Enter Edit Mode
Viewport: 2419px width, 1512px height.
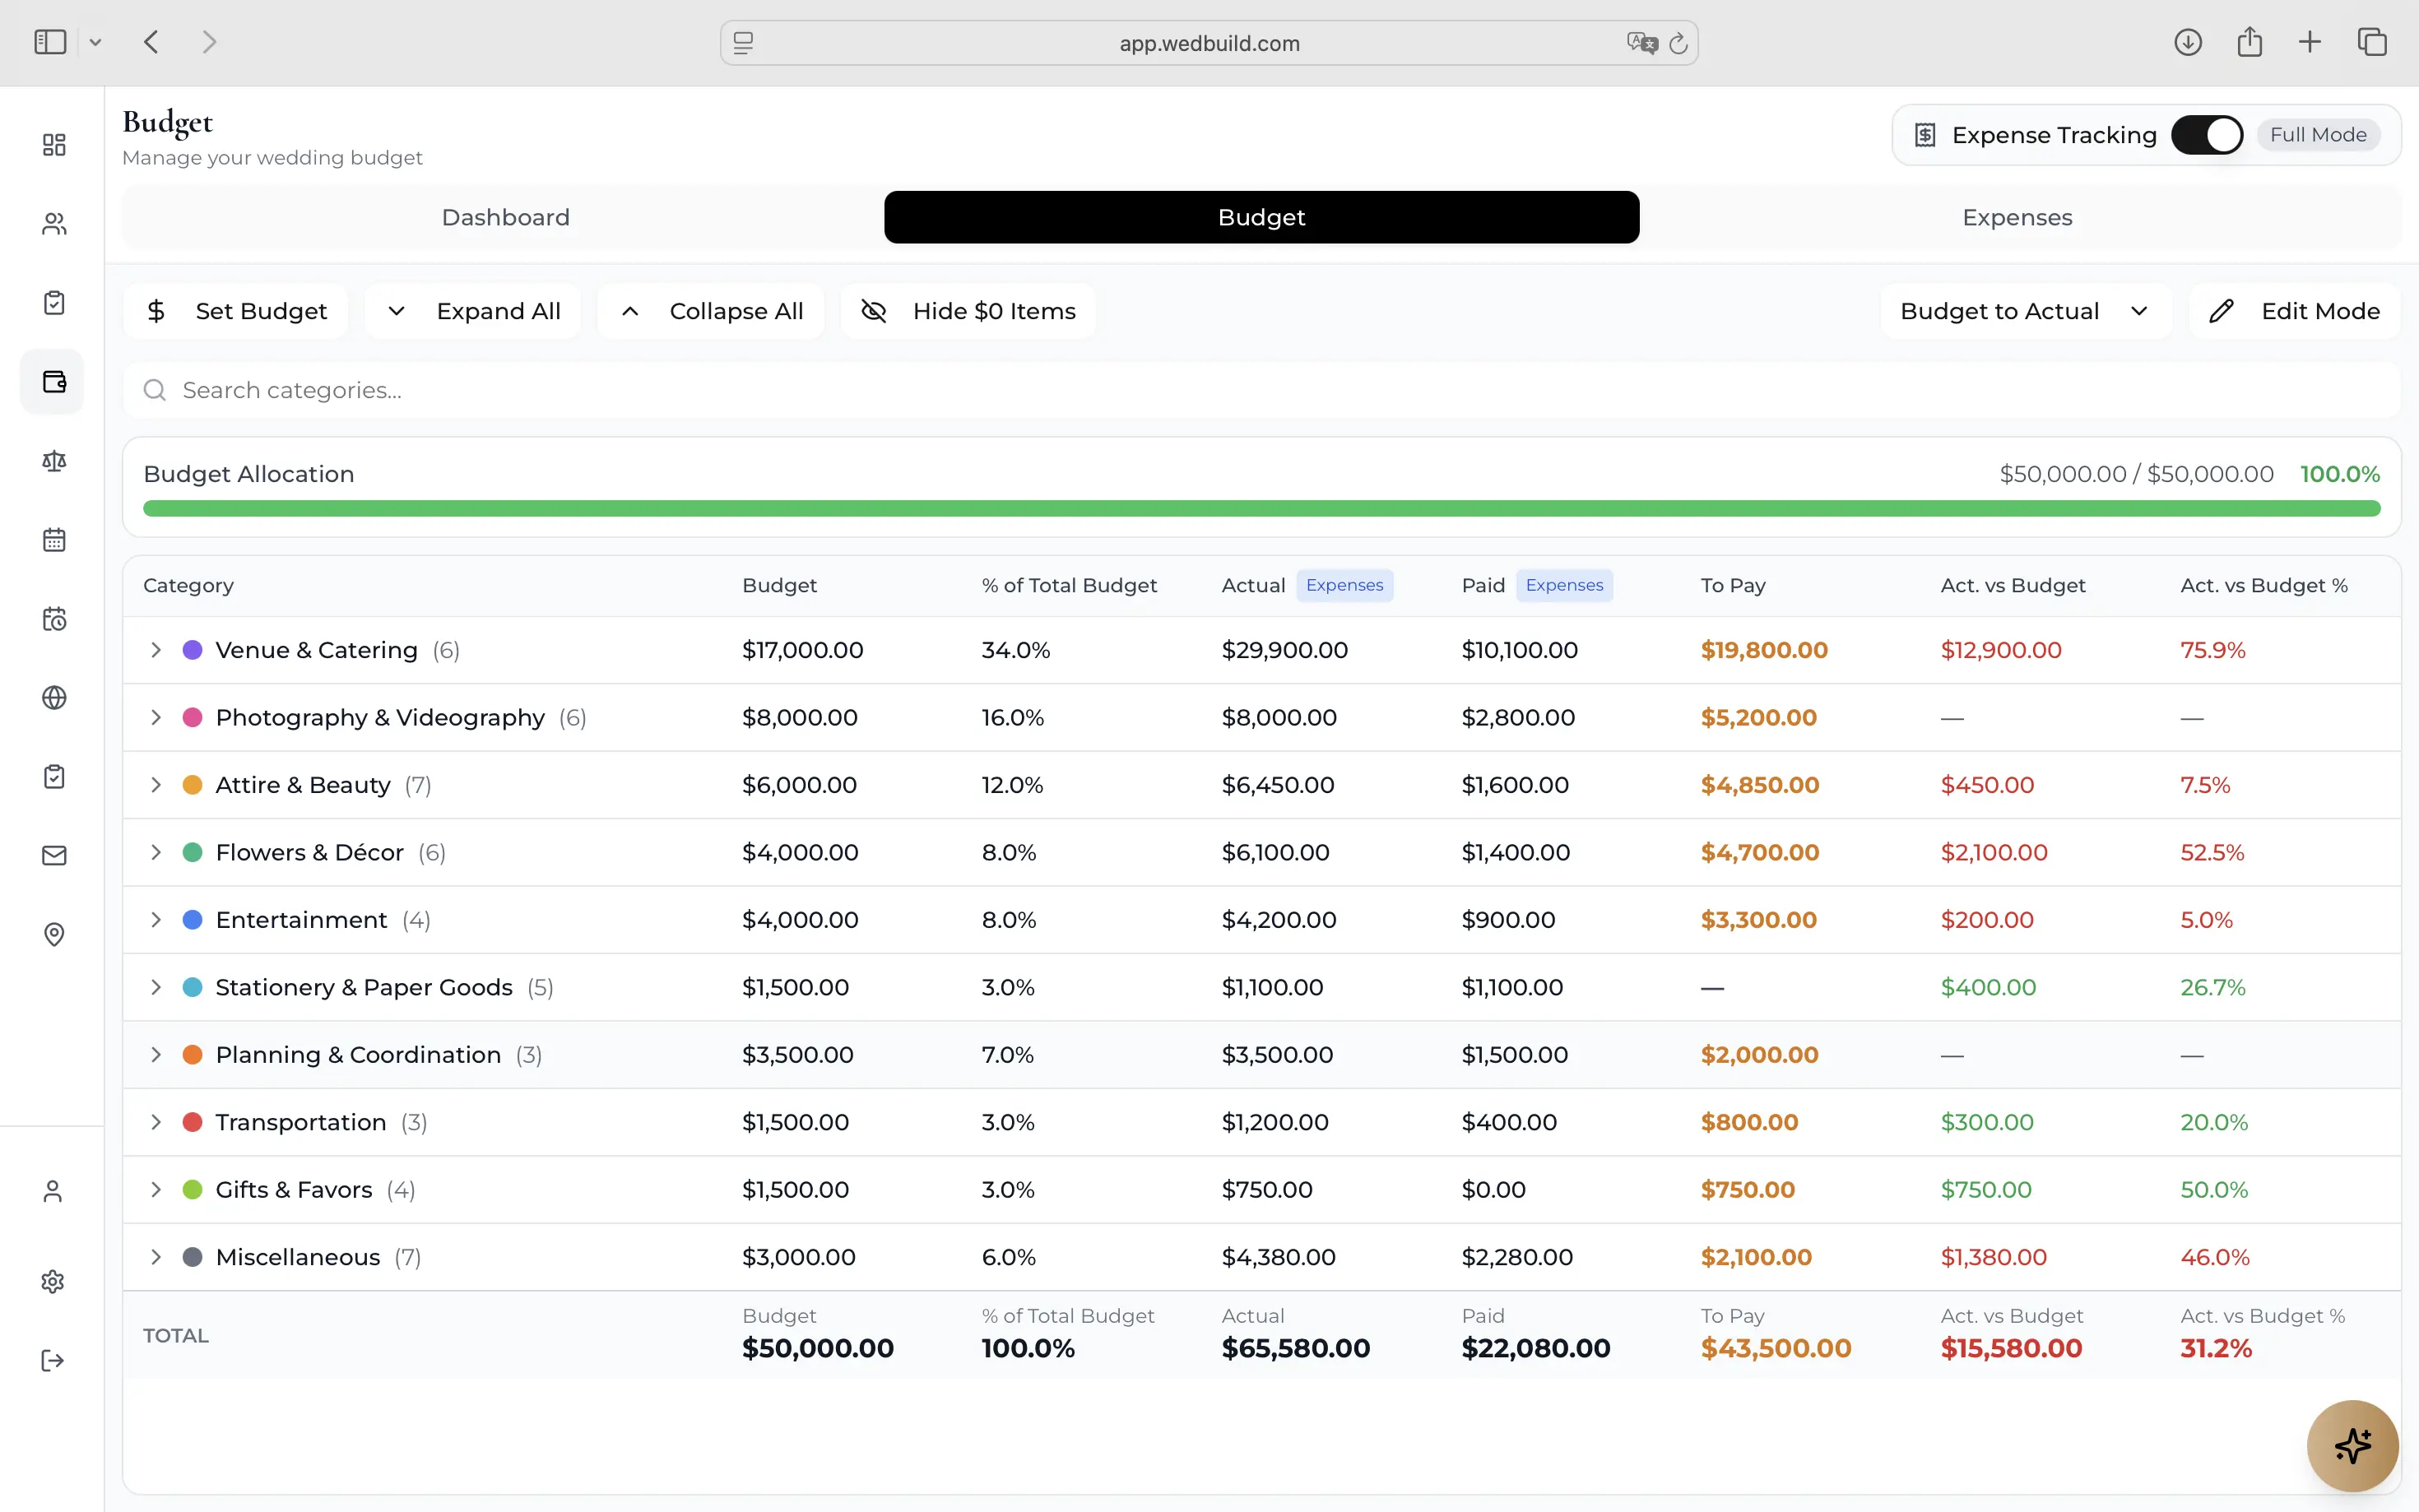[2294, 311]
